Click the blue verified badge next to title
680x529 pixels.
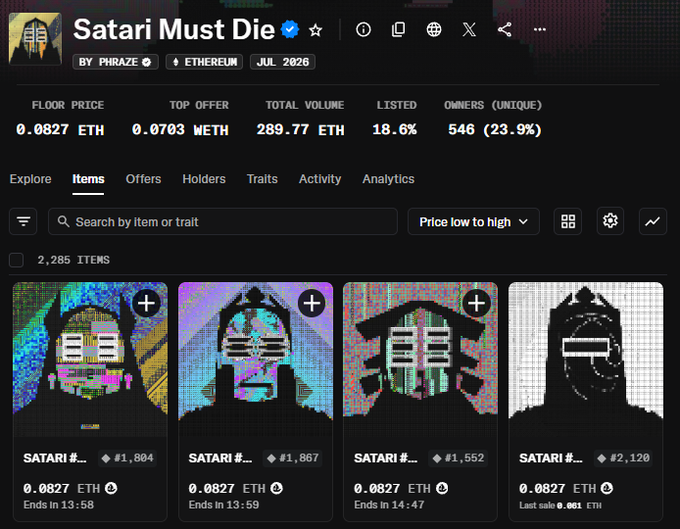click(290, 29)
